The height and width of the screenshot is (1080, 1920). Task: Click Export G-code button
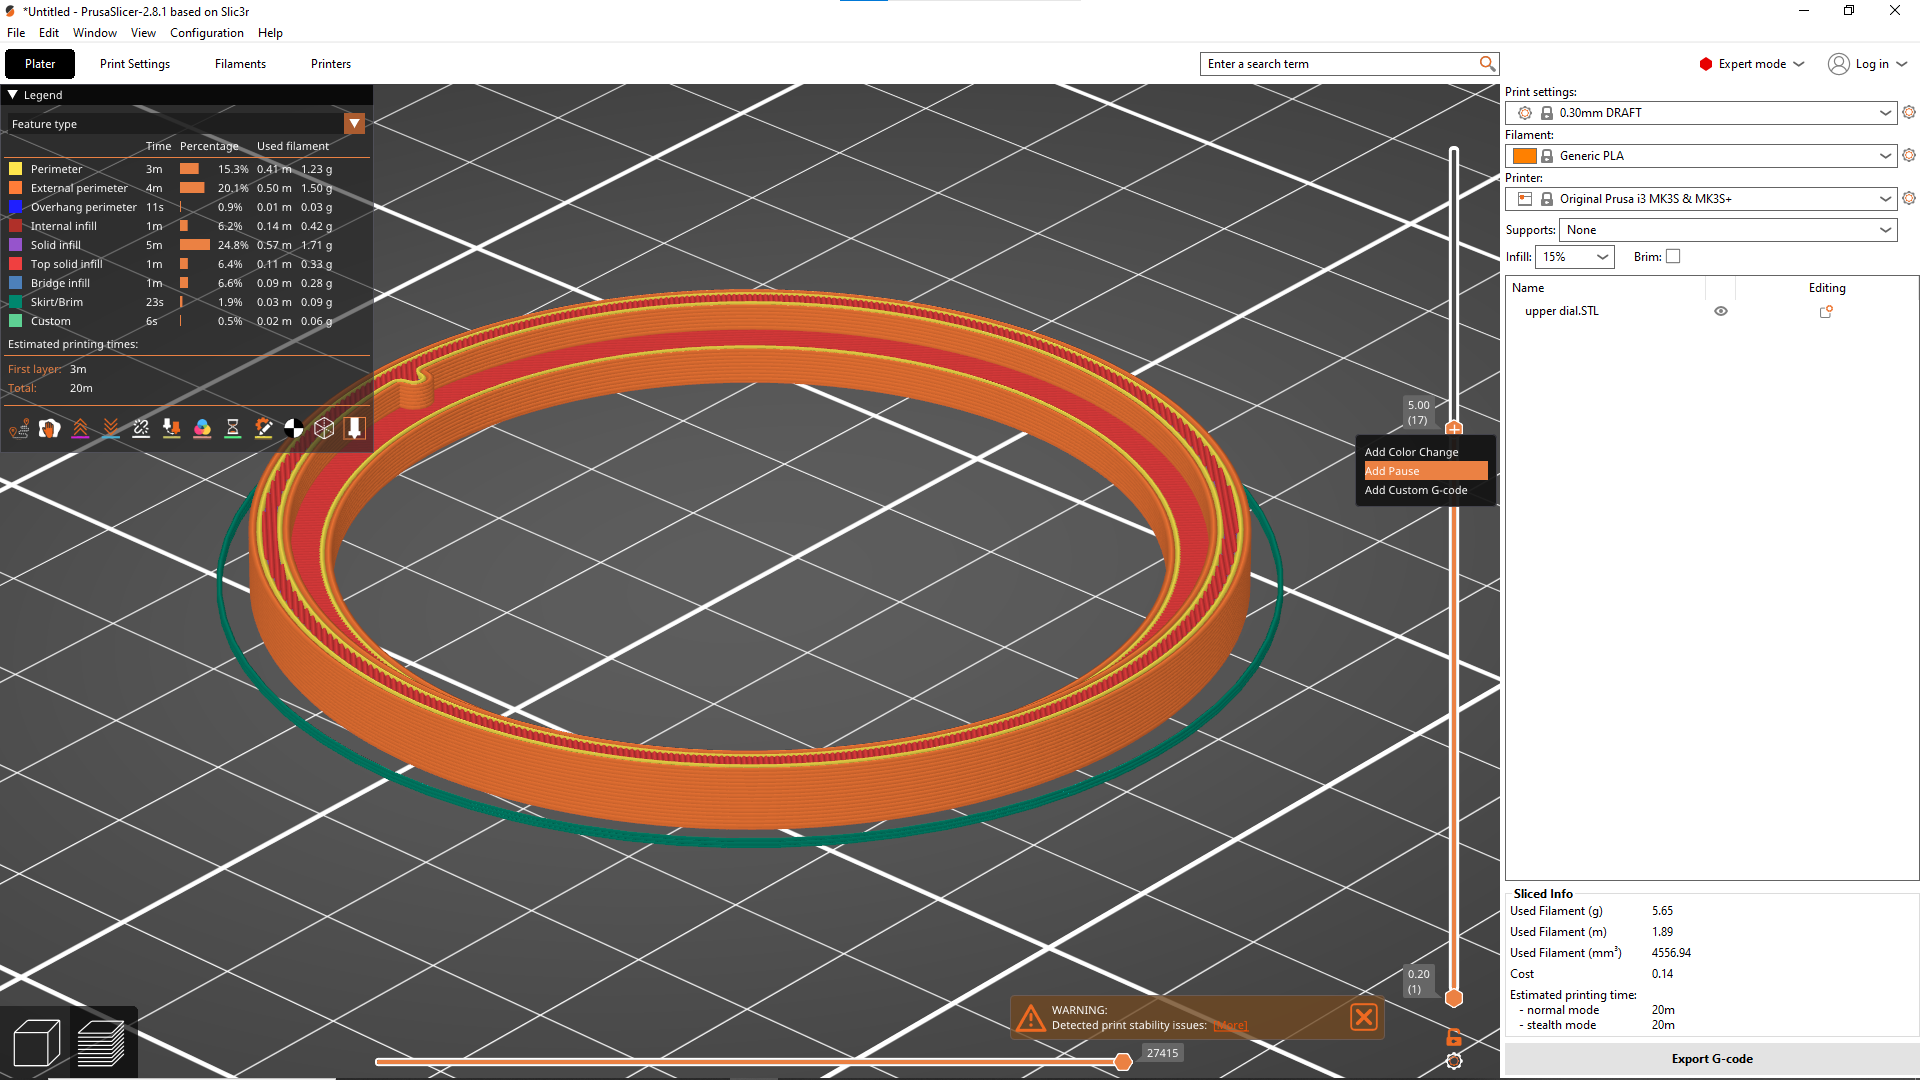point(1711,1059)
